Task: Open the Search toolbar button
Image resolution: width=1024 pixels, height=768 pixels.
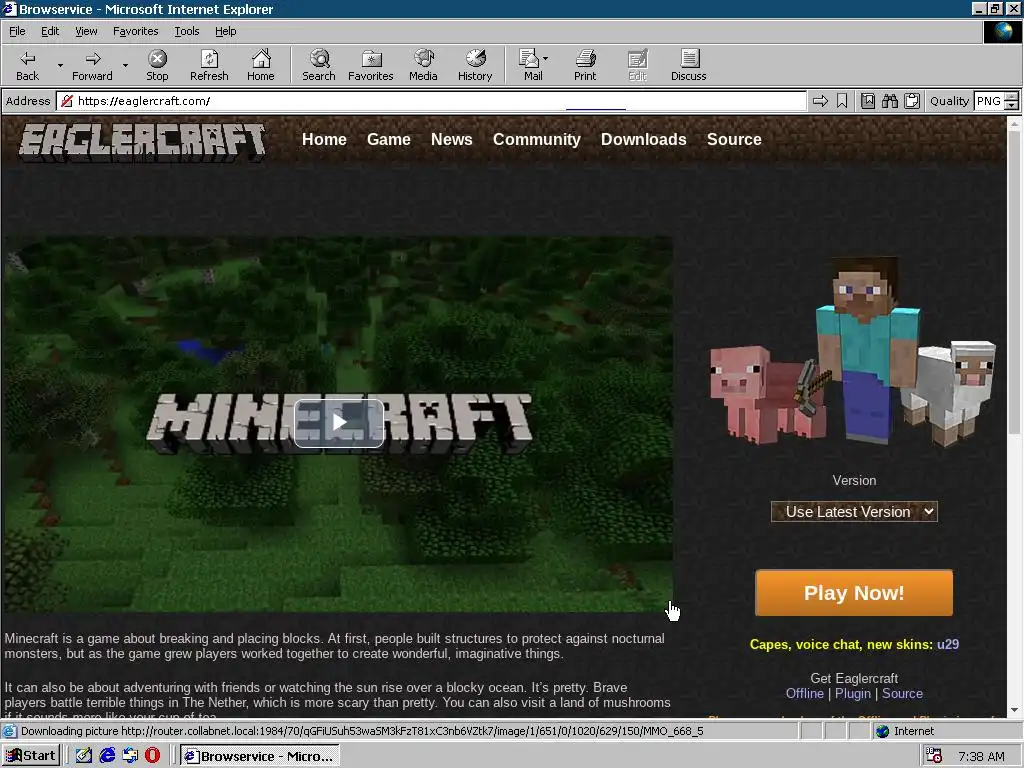Action: click(319, 65)
